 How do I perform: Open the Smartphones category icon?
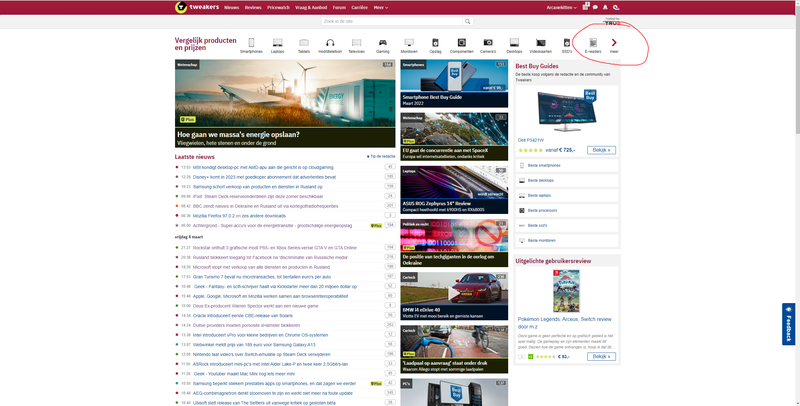click(x=251, y=43)
